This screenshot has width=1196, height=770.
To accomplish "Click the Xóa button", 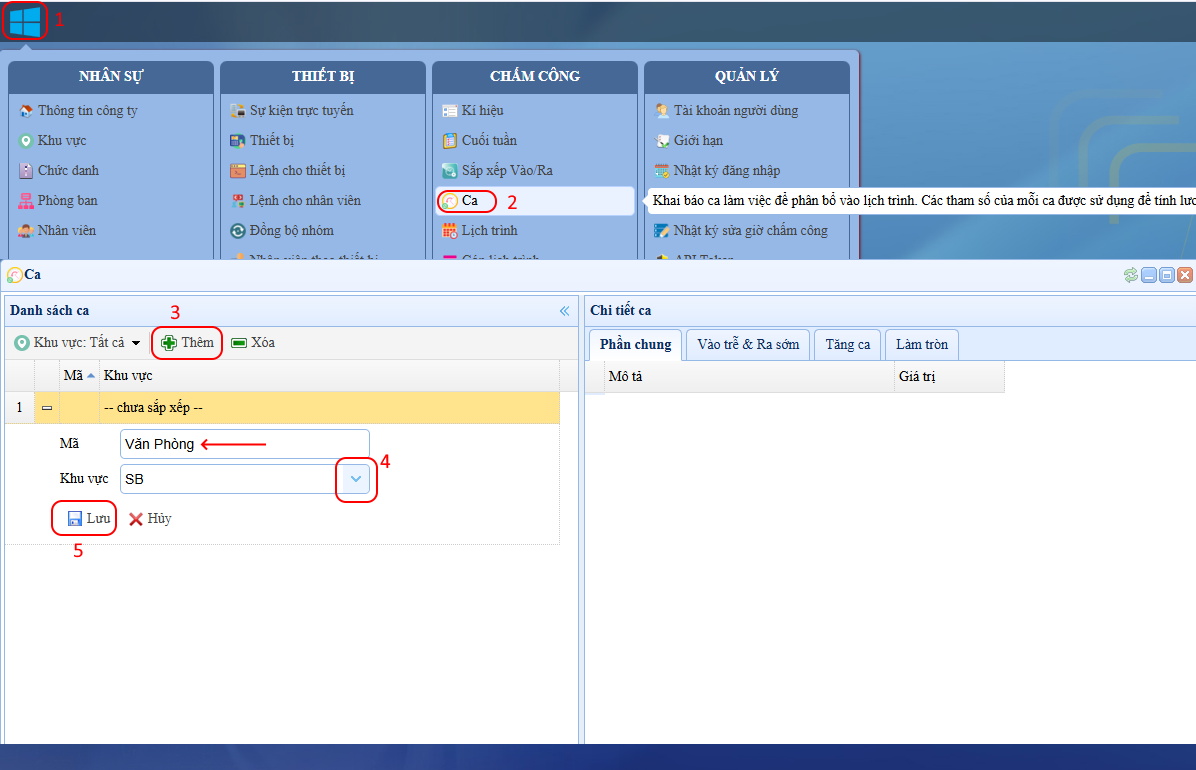I will click(252, 343).
